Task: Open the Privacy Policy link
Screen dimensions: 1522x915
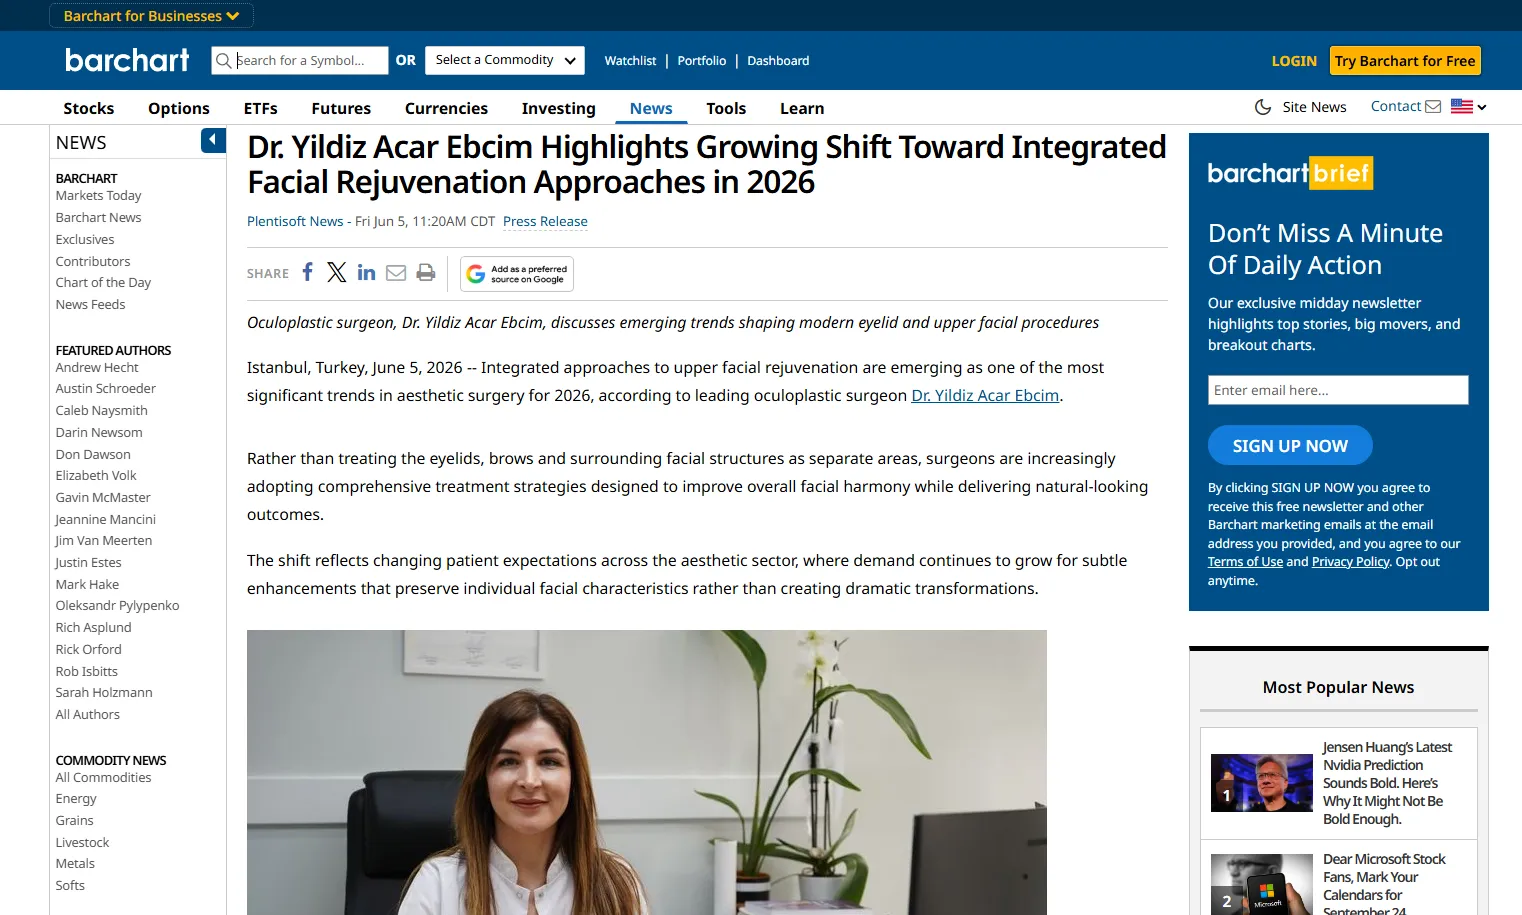Action: click(x=1350, y=562)
